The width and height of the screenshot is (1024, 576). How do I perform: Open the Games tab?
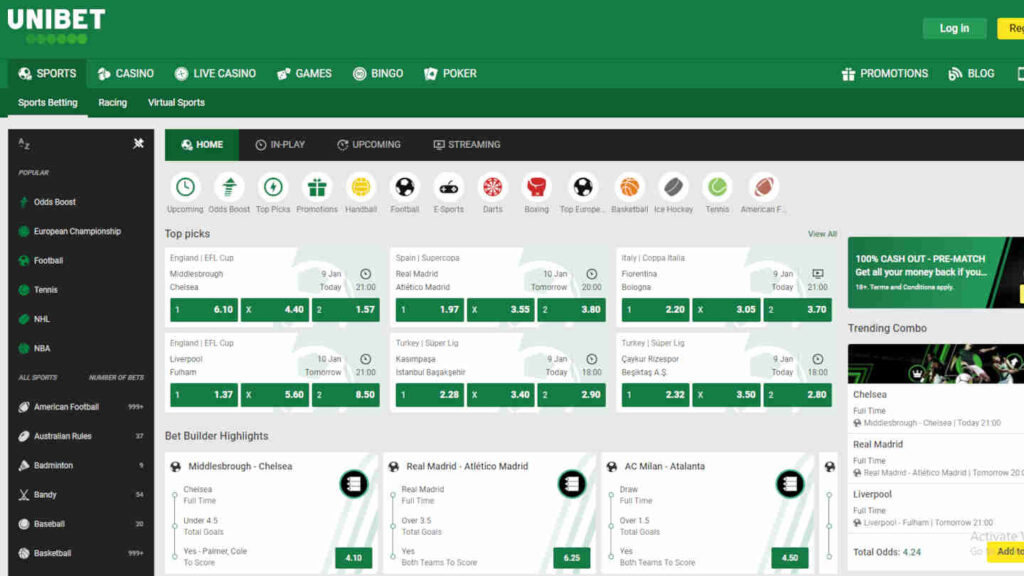[x=304, y=74]
